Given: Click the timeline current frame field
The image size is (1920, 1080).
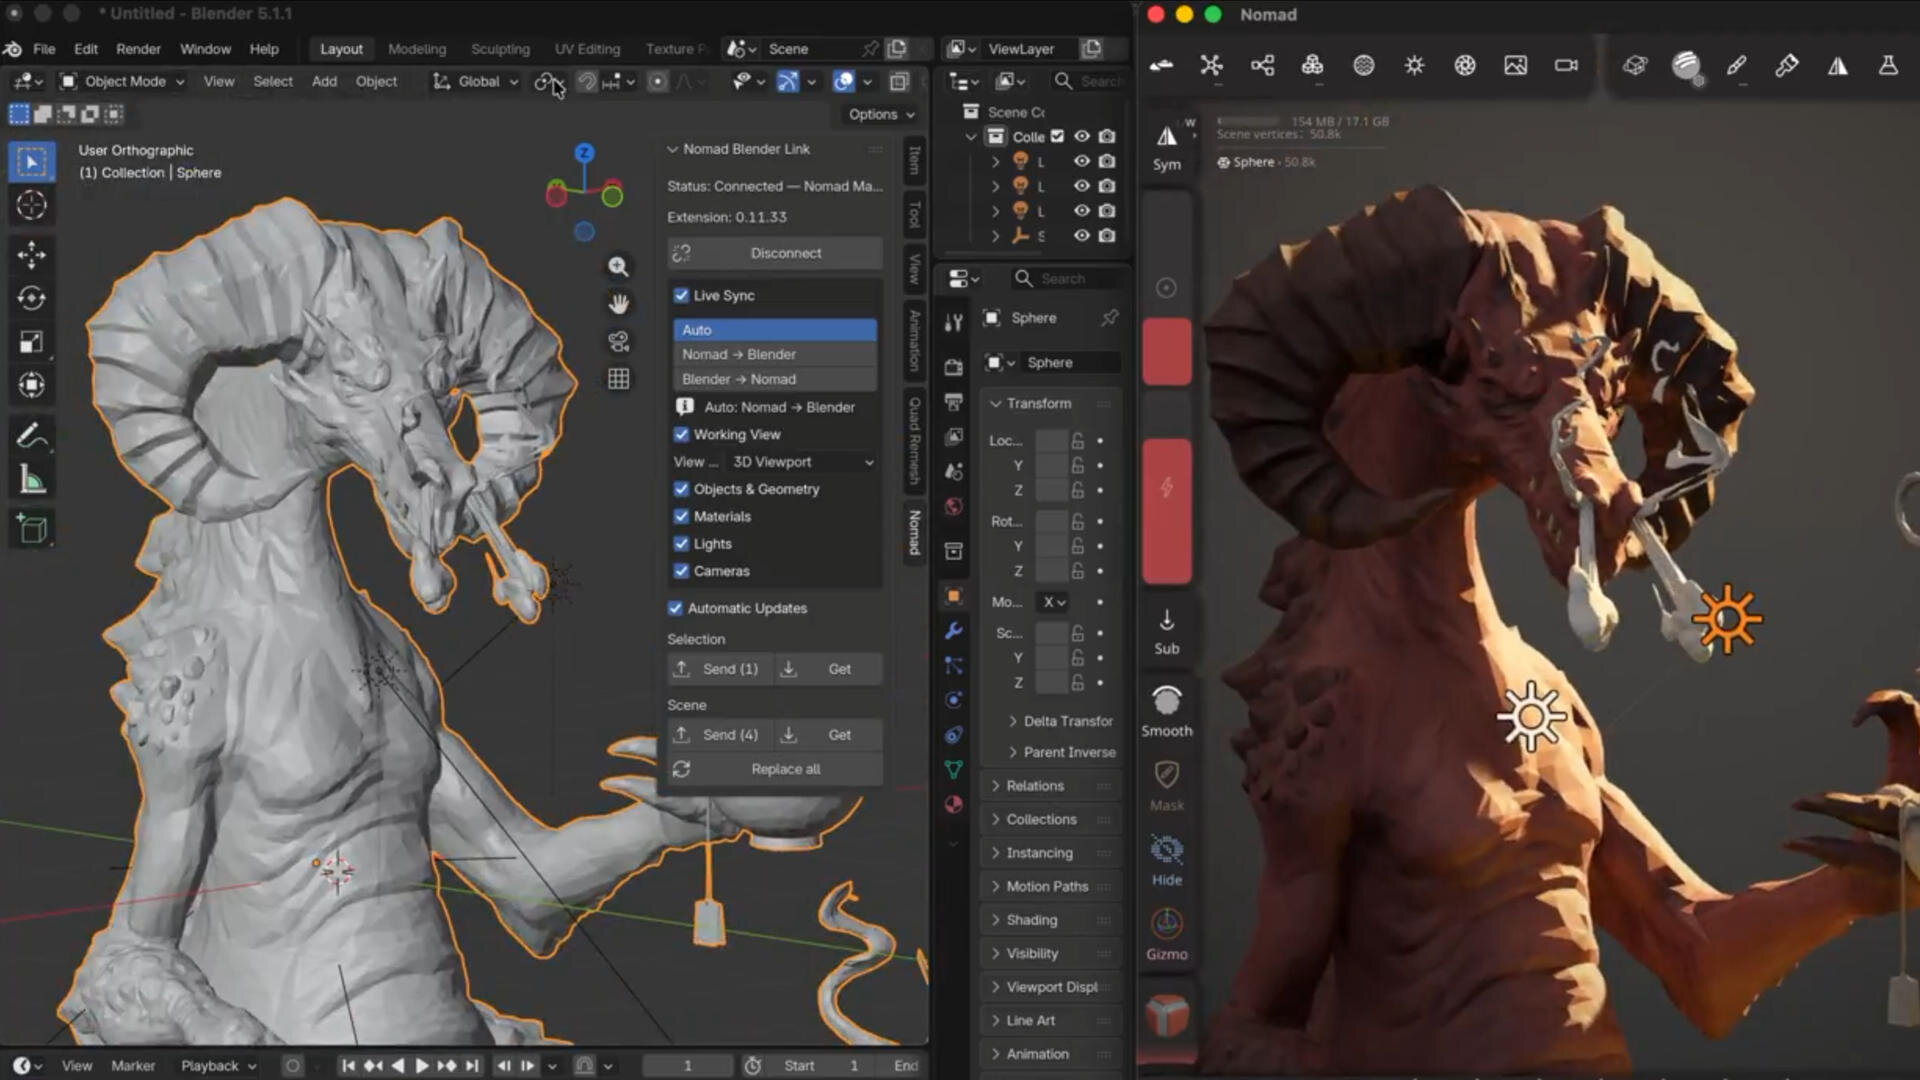Looking at the screenshot, I should (687, 1066).
